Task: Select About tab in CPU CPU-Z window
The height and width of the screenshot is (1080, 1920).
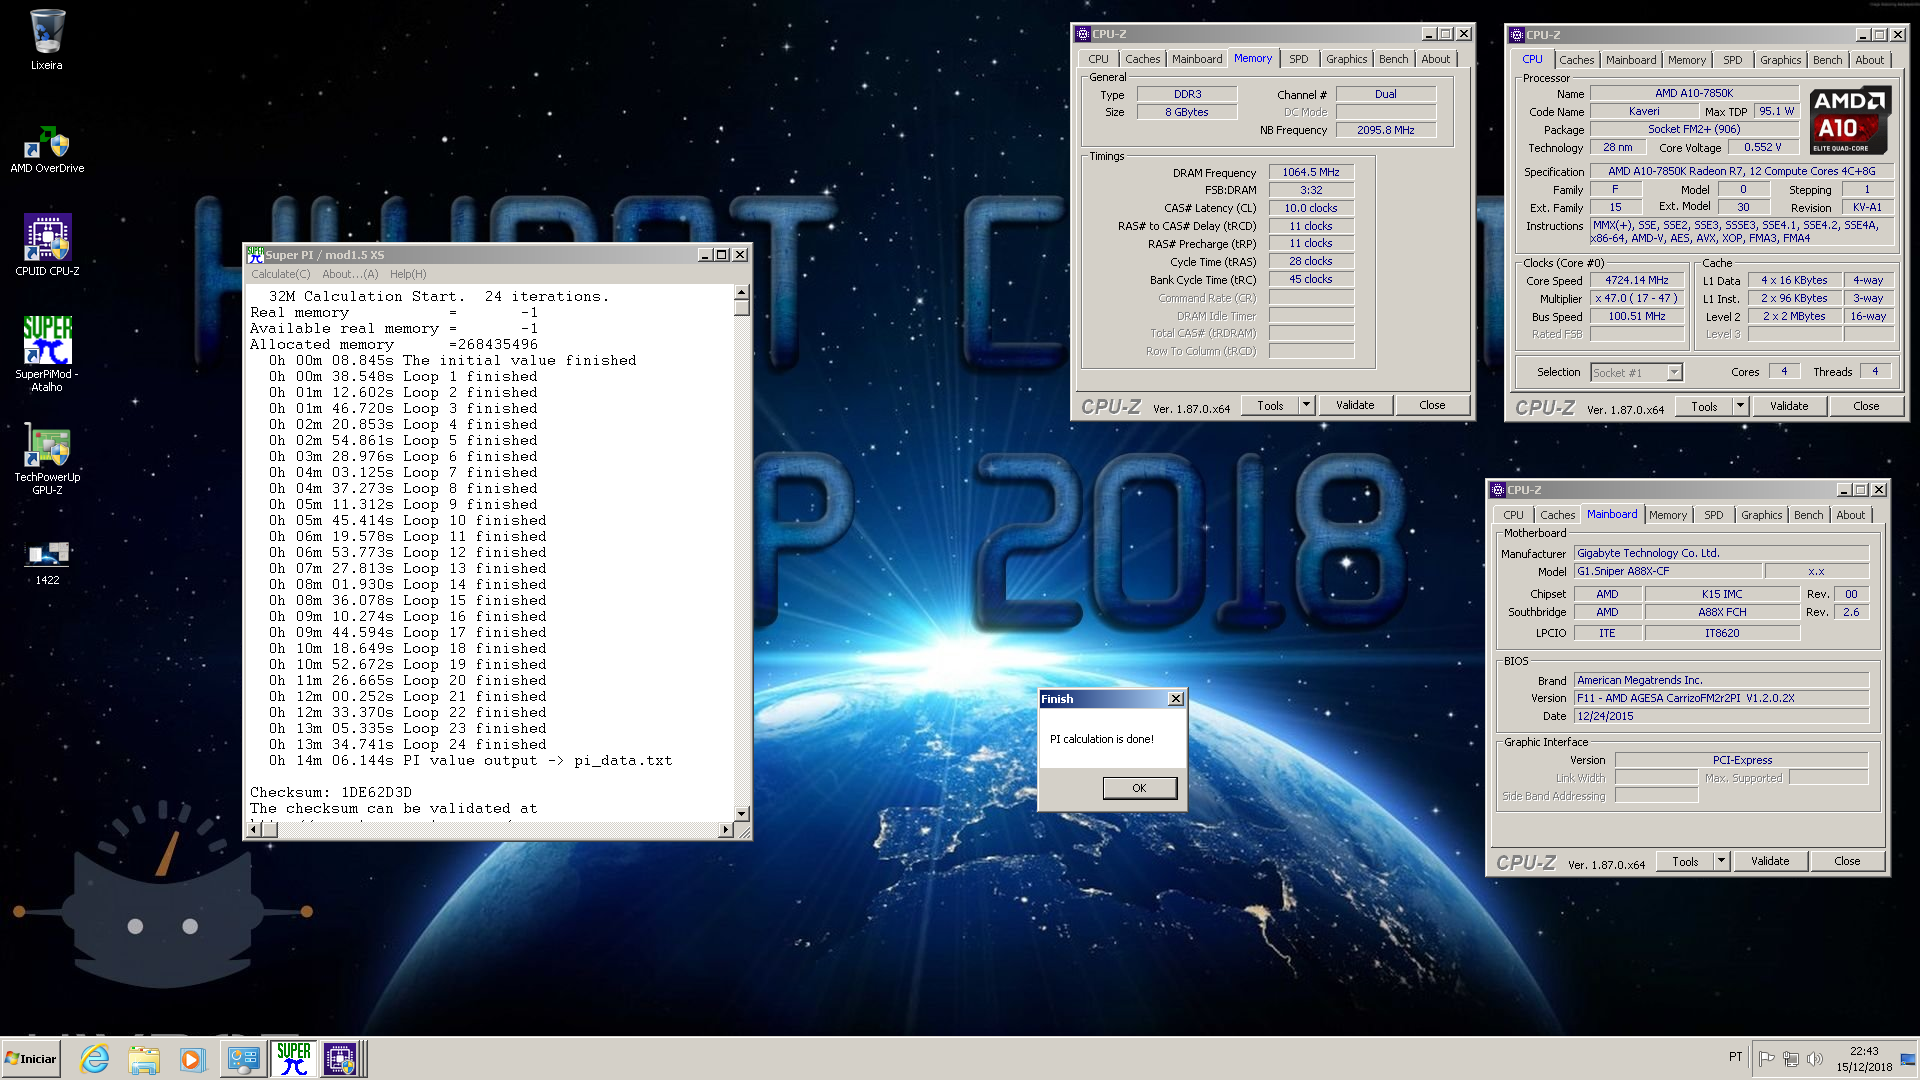Action: coord(1869,60)
